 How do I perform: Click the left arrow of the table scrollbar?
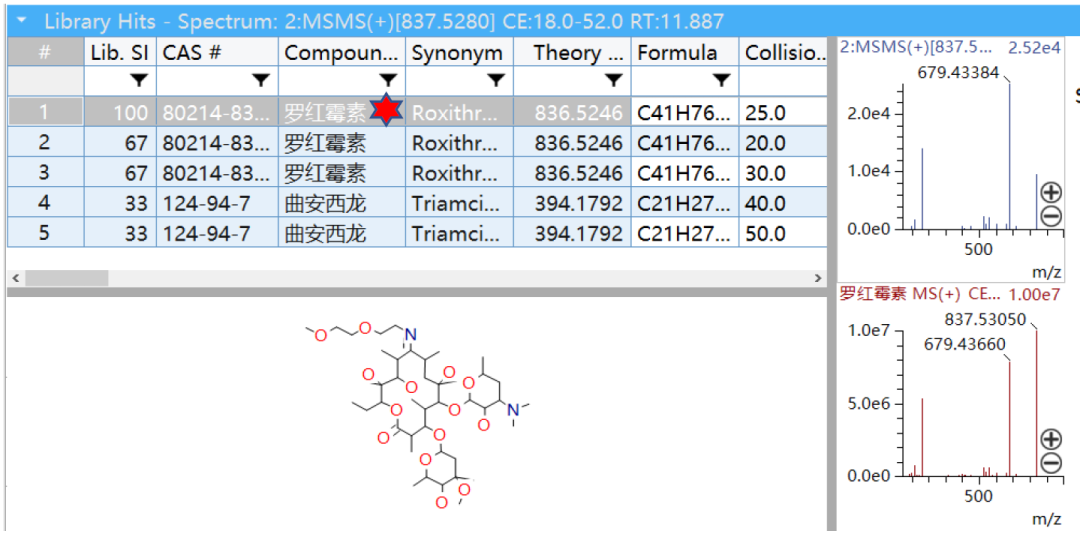tap(15, 277)
